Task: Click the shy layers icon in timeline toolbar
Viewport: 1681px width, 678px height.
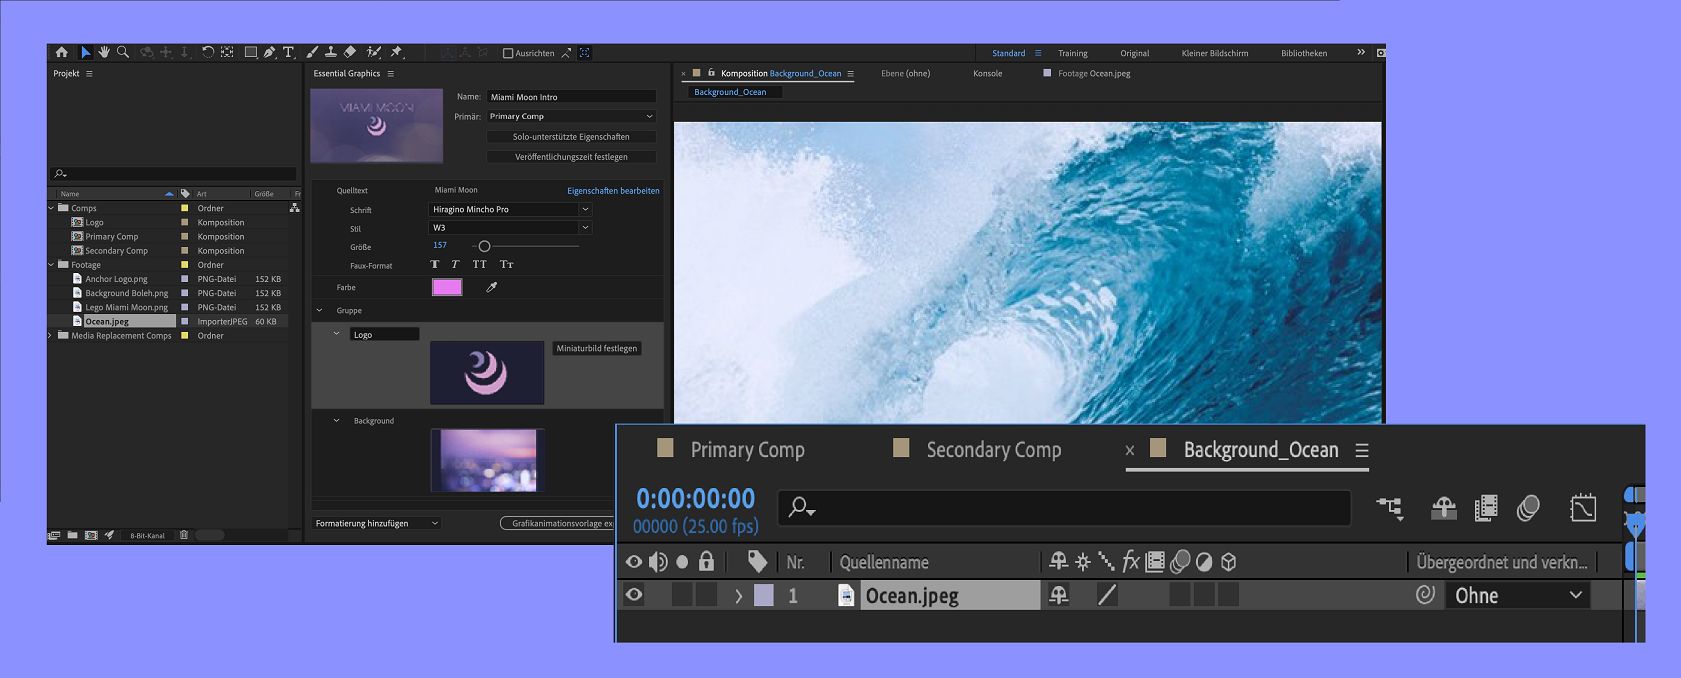Action: [1443, 508]
